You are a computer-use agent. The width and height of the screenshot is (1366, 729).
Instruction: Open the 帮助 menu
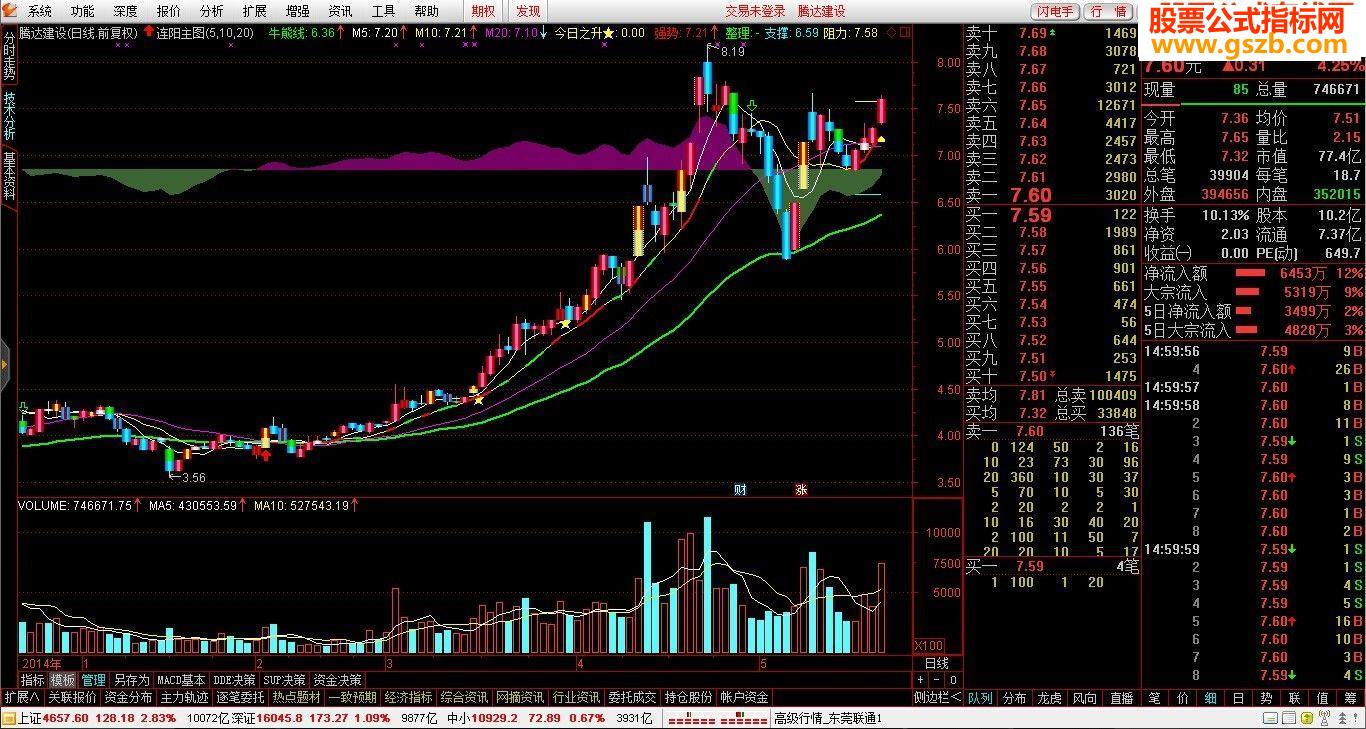(426, 11)
